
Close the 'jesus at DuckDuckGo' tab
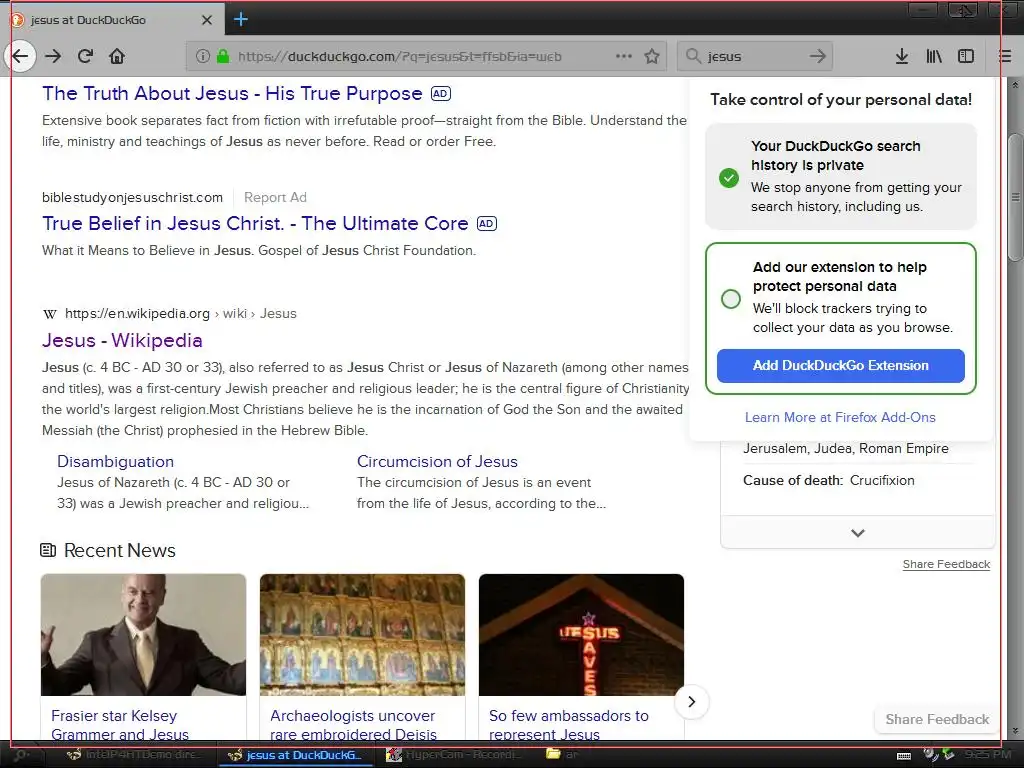[207, 20]
